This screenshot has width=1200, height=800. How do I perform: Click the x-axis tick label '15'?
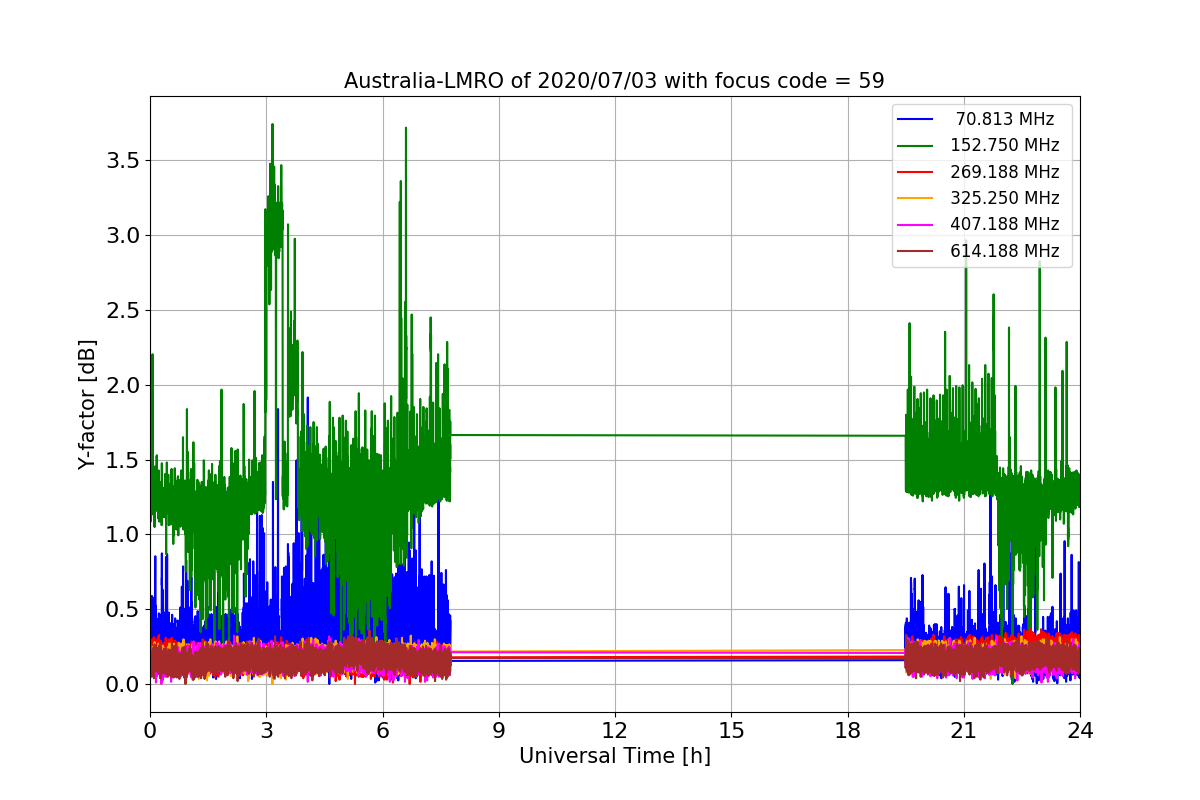click(x=731, y=730)
